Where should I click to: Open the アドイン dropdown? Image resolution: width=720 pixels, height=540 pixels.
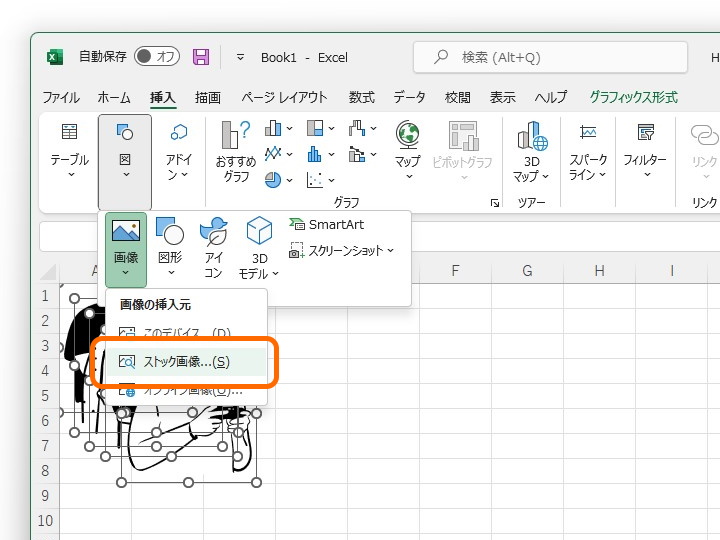tap(179, 152)
